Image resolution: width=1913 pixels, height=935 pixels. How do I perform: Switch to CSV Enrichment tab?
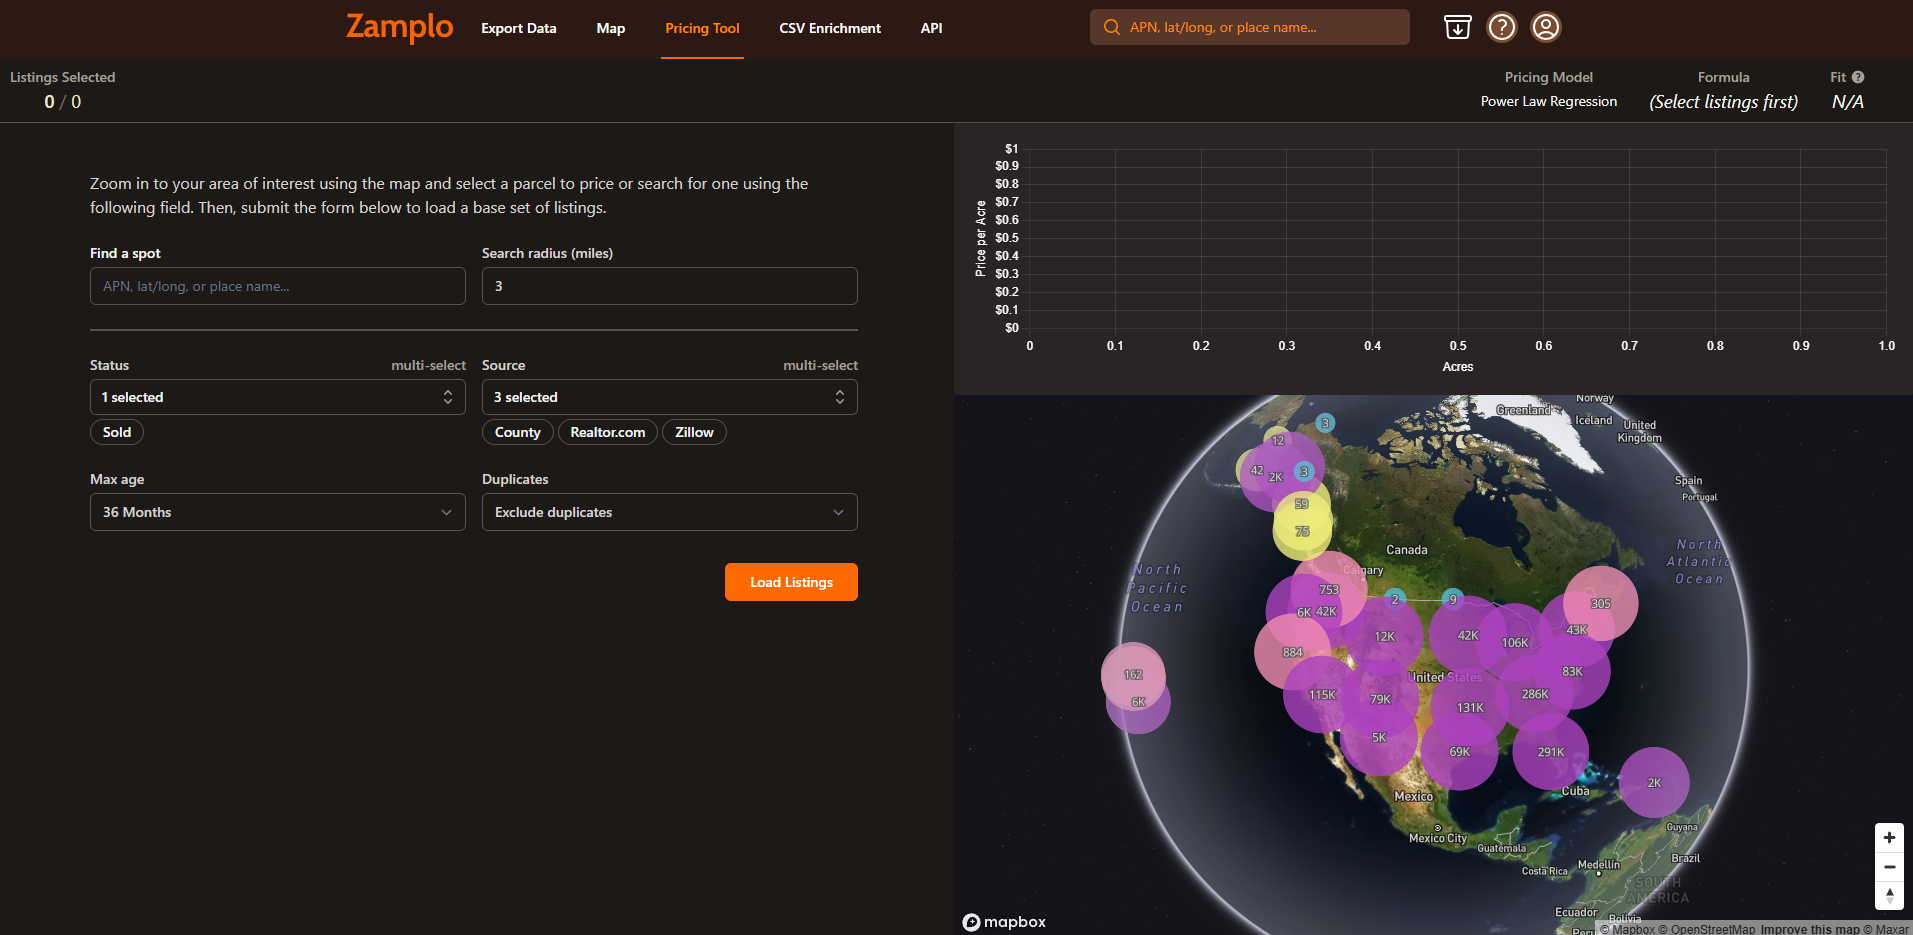click(829, 28)
